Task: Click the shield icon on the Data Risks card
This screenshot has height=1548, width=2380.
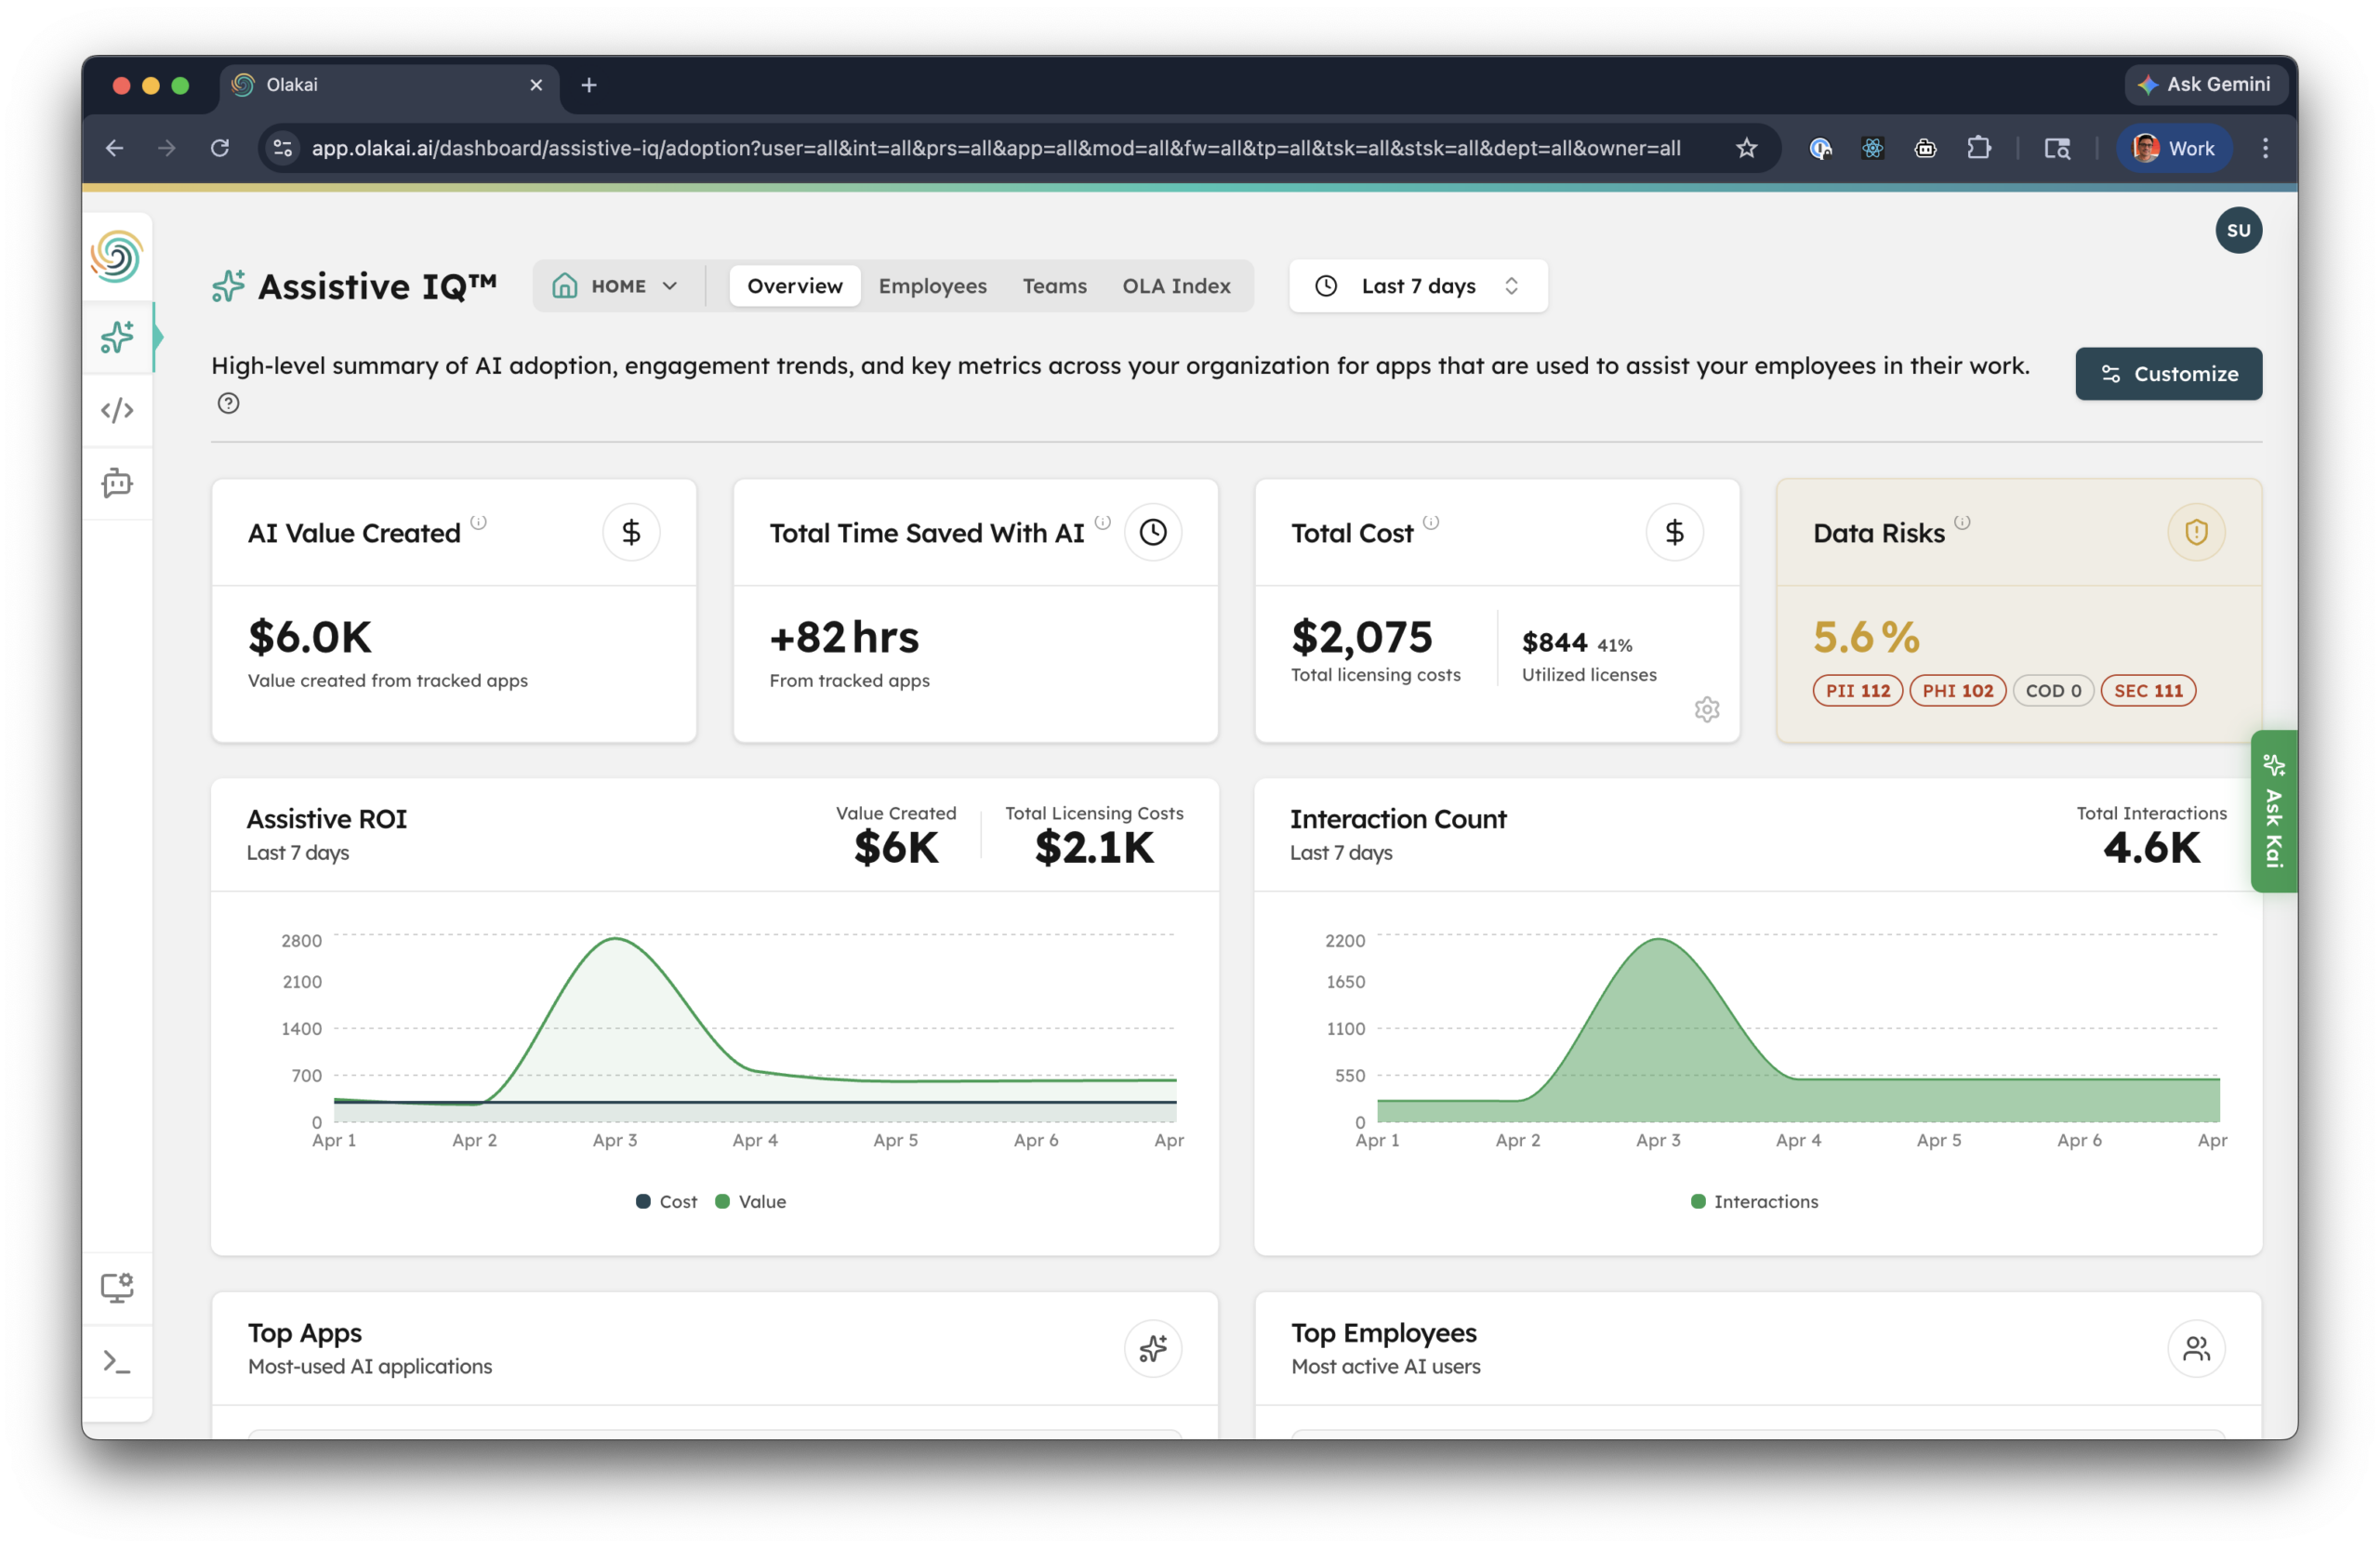Action: [2196, 532]
